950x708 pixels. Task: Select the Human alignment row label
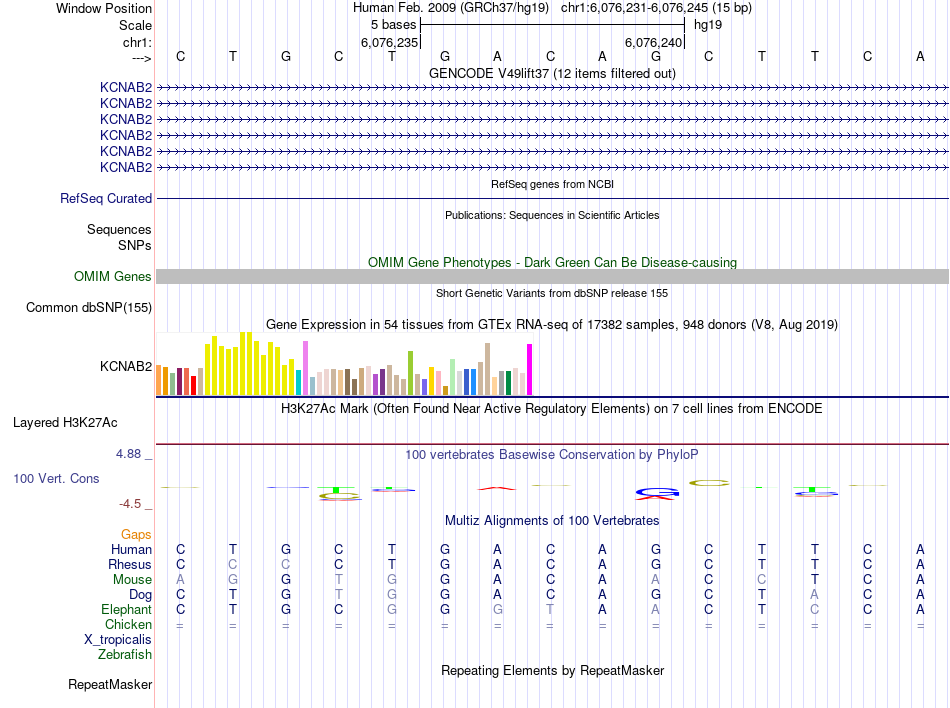[131, 549]
